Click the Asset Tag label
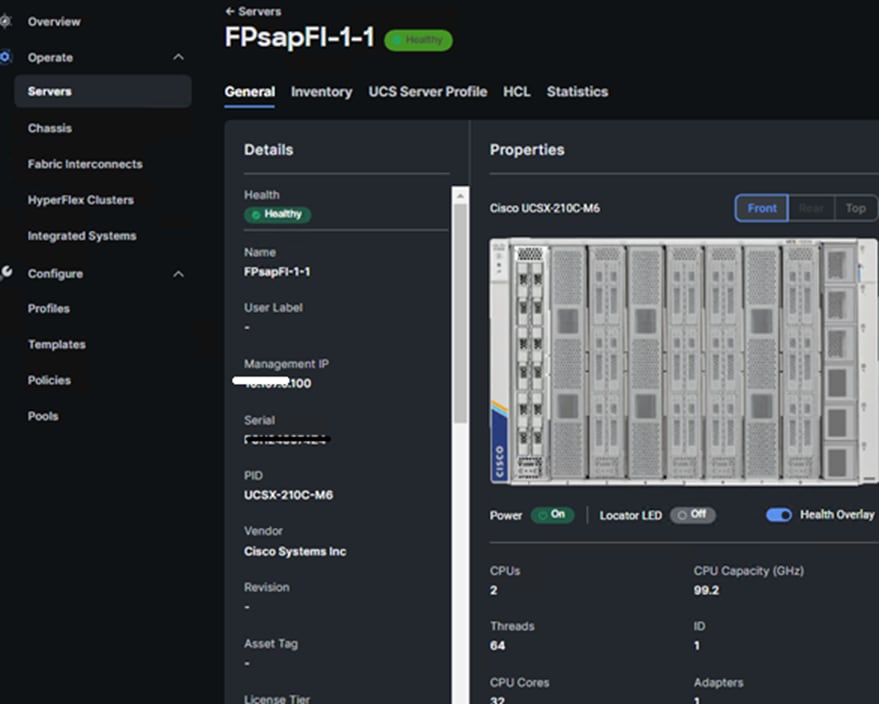The height and width of the screenshot is (704, 879). click(x=271, y=644)
